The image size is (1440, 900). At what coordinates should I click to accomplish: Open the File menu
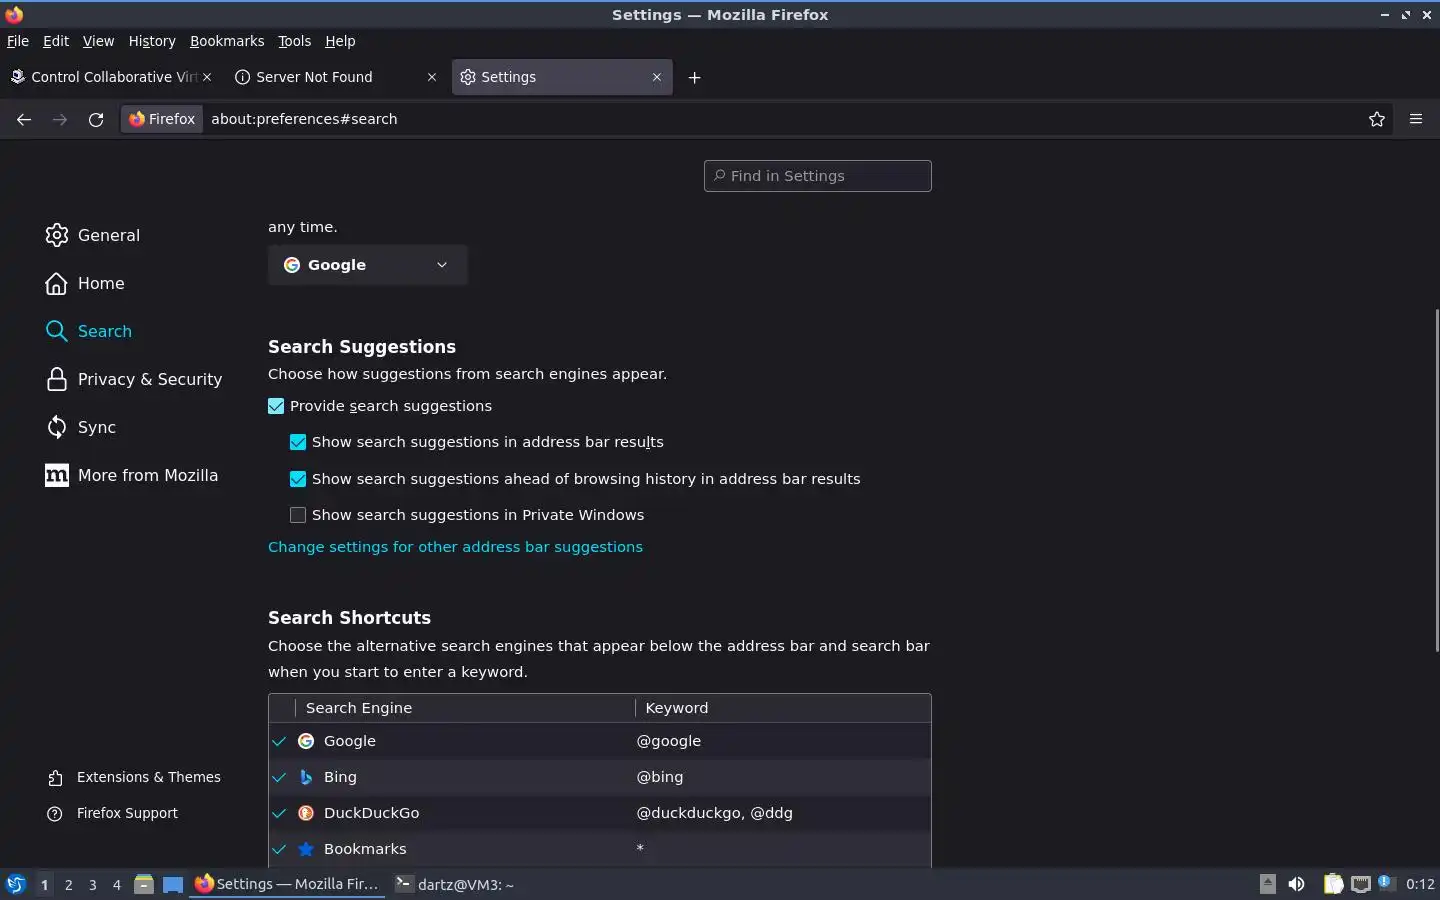[18, 41]
